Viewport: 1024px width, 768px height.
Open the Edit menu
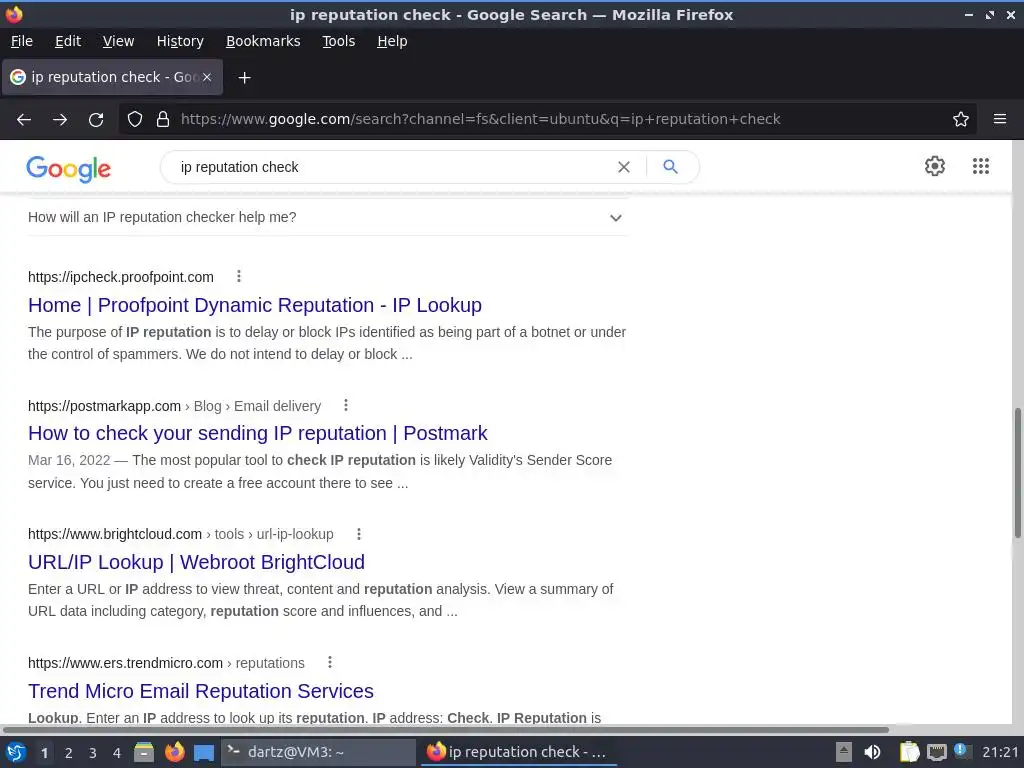click(68, 41)
